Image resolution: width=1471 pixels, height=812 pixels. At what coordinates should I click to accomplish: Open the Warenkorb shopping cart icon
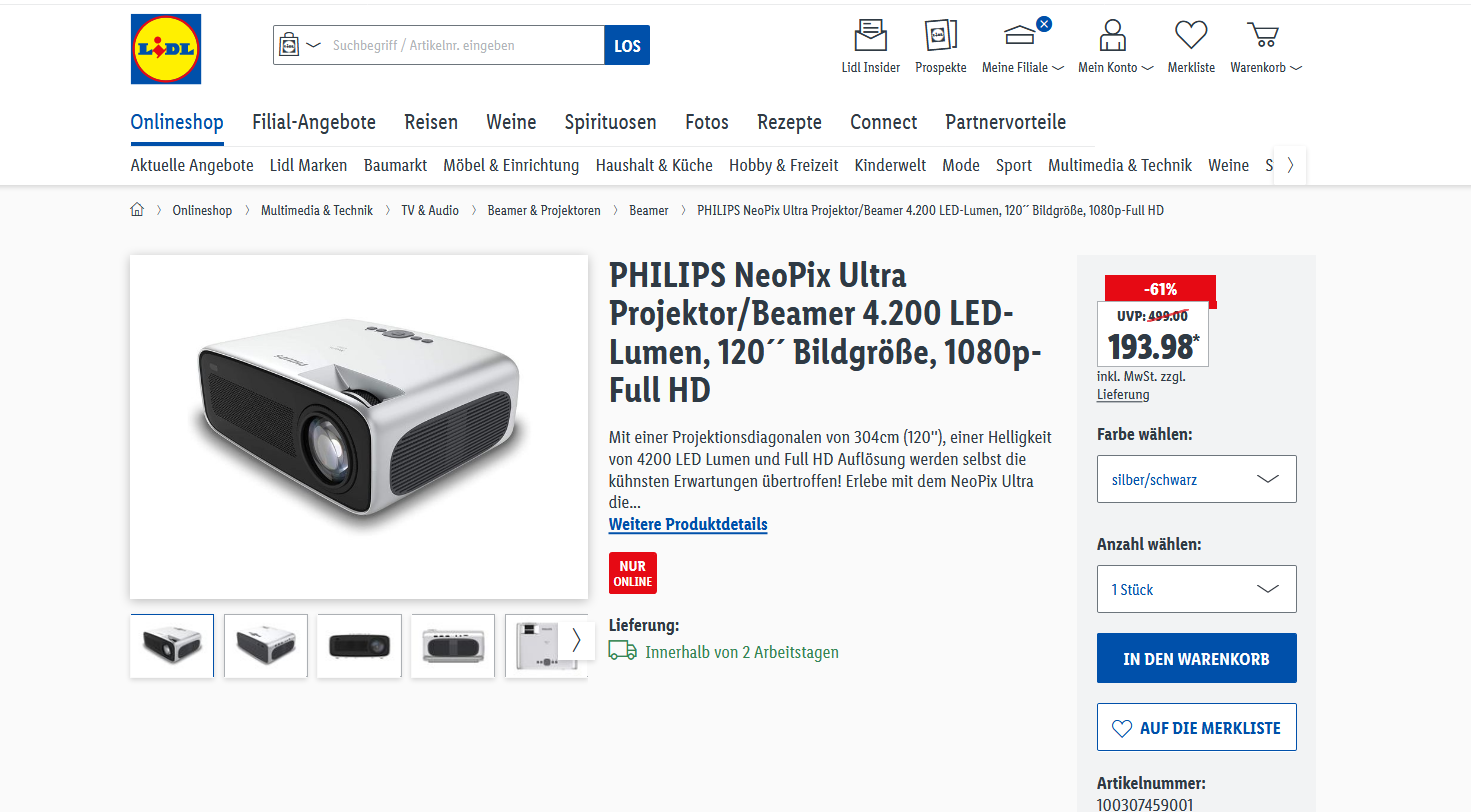click(x=1264, y=36)
